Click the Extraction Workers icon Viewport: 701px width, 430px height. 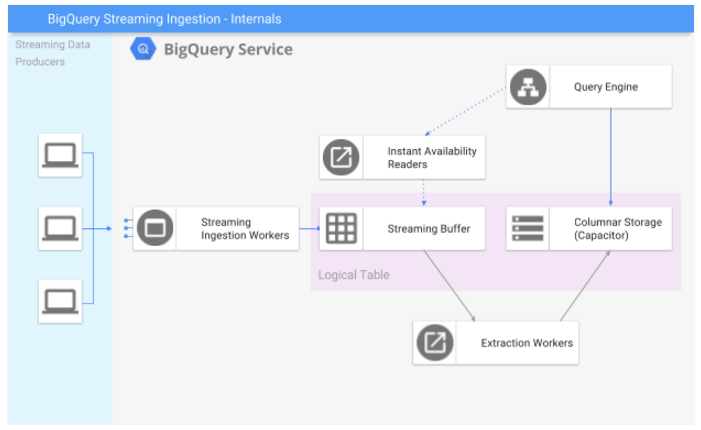435,343
